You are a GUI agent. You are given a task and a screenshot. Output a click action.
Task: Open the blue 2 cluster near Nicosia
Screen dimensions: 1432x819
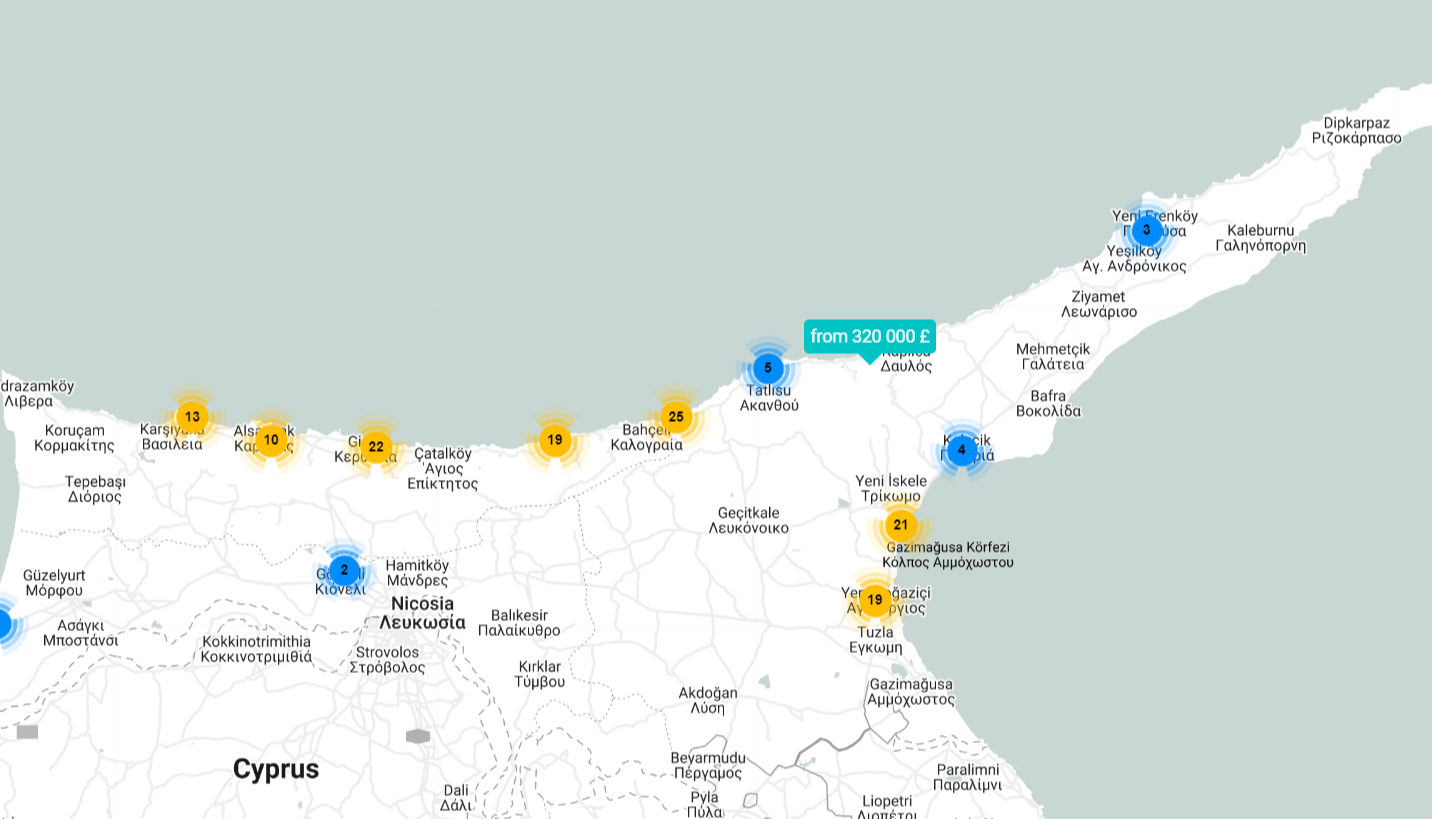[344, 571]
